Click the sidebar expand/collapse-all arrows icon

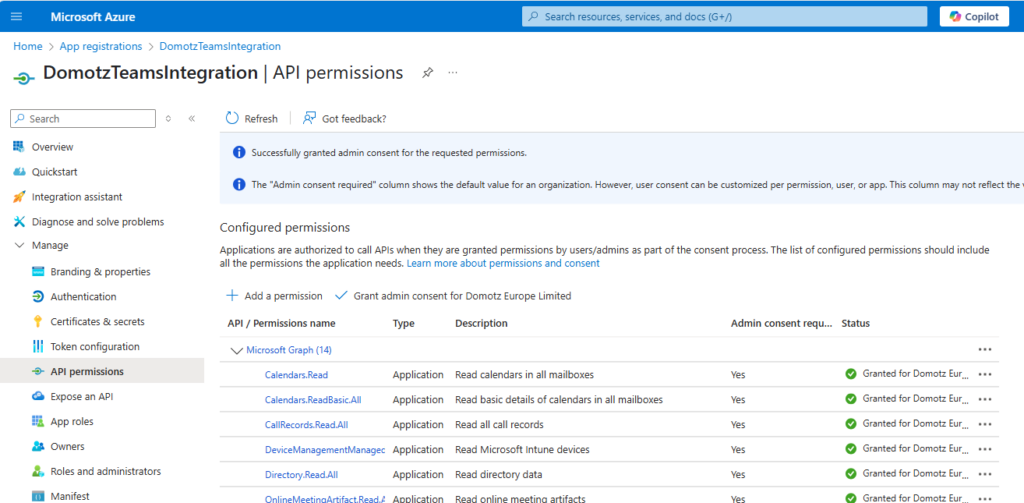tap(168, 119)
